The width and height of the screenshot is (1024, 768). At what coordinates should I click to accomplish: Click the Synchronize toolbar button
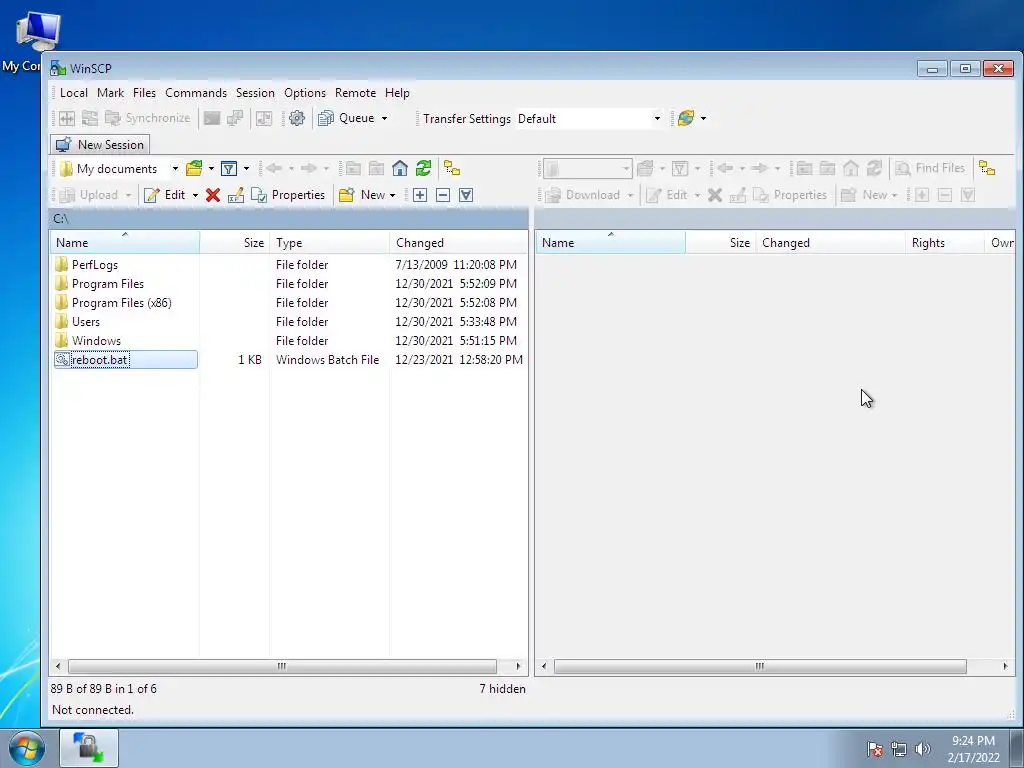click(148, 118)
